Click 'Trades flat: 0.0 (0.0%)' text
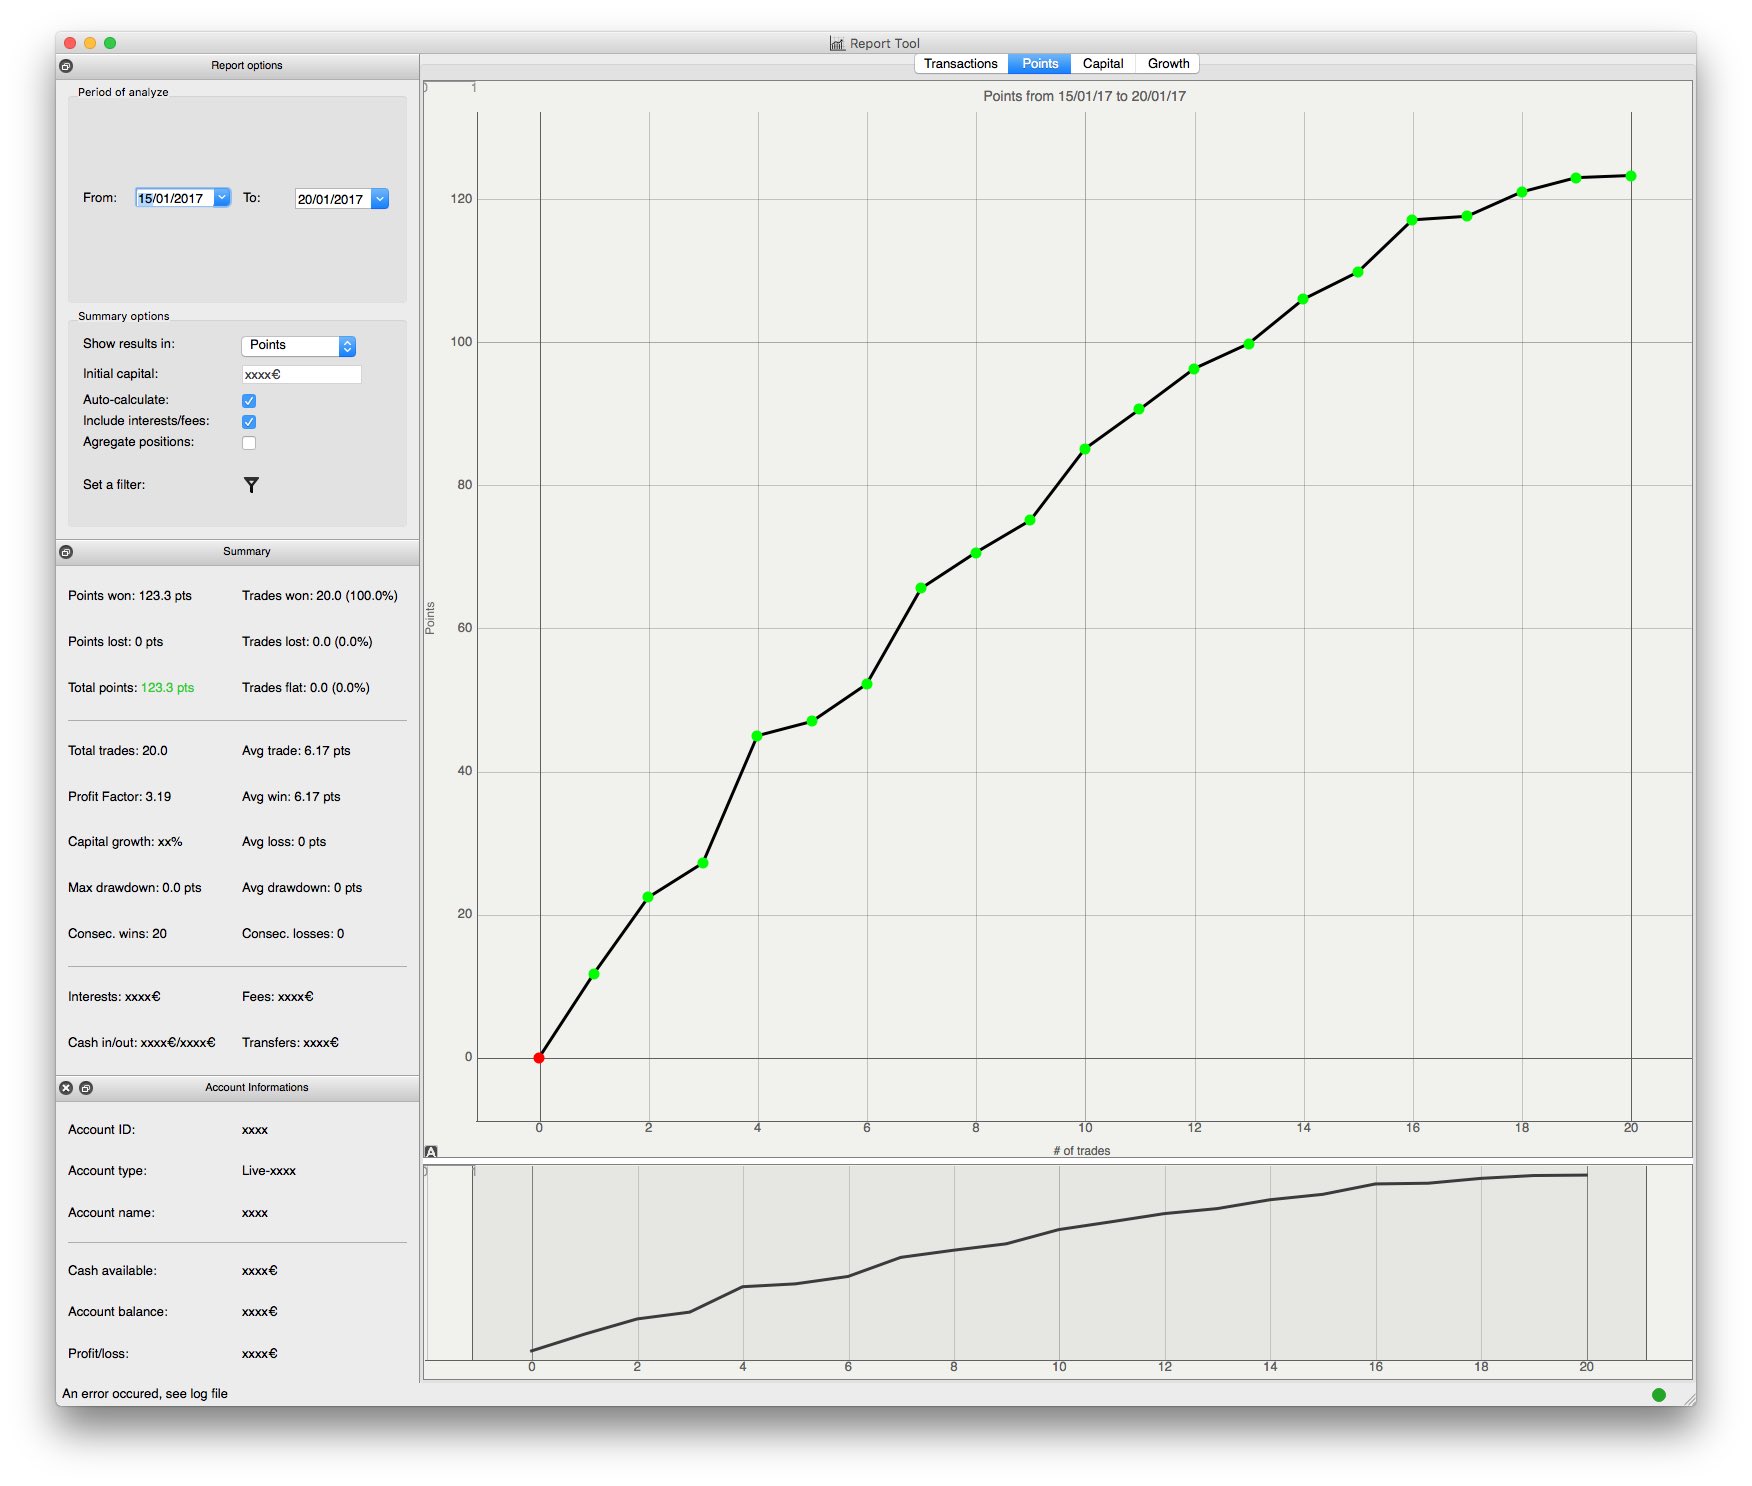 point(306,688)
